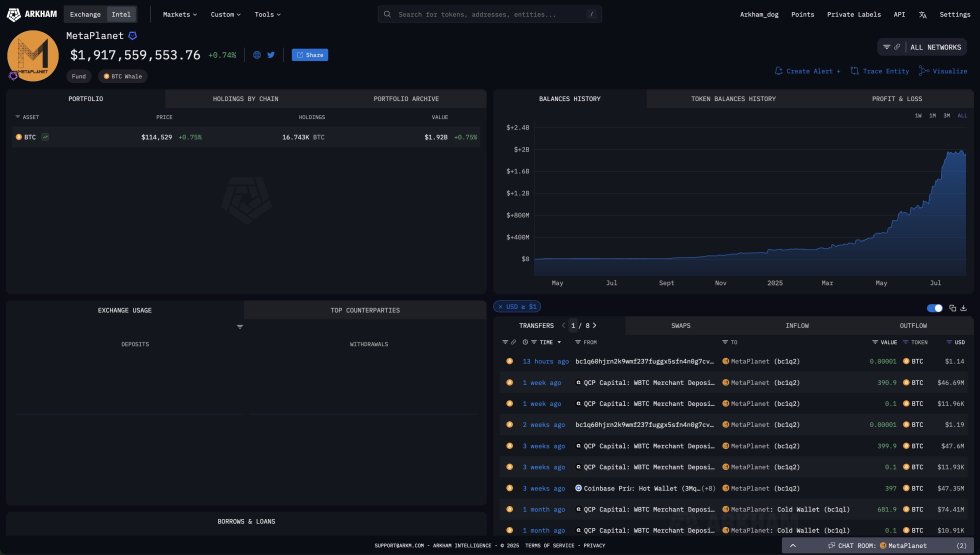Viewport: 980px width, 555px height.
Task: Click the token search input field
Action: (x=490, y=15)
